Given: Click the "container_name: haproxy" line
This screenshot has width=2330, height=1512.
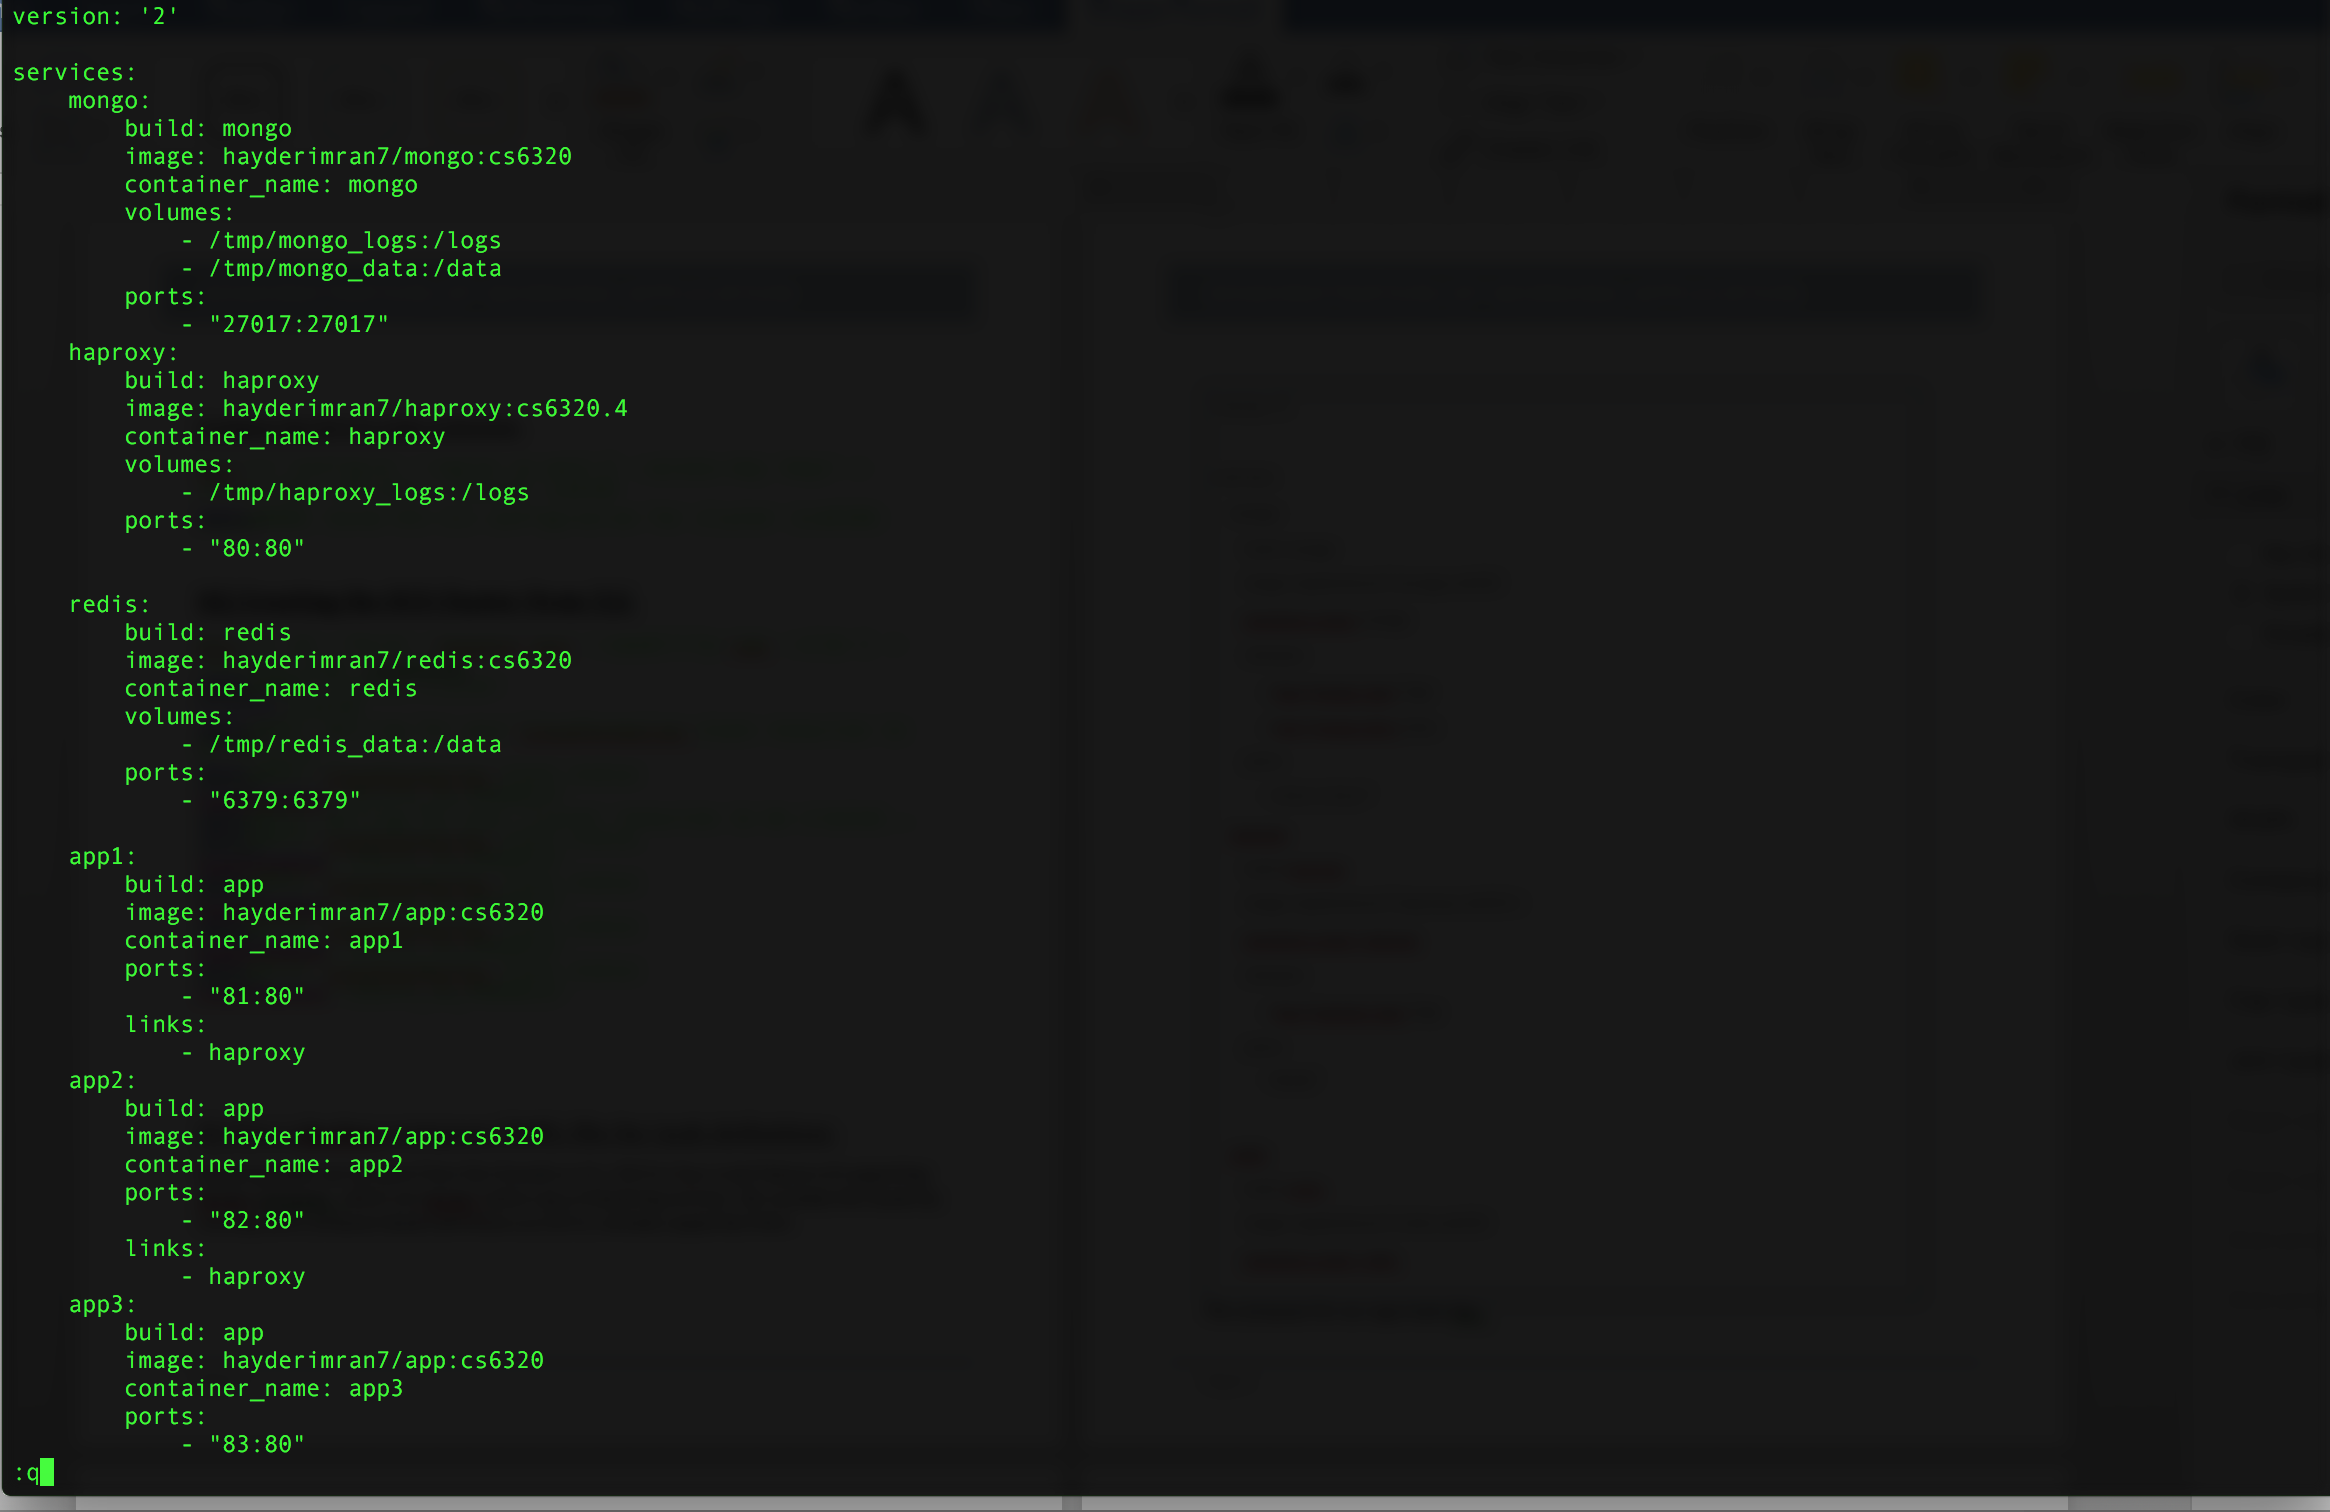Looking at the screenshot, I should tap(285, 436).
